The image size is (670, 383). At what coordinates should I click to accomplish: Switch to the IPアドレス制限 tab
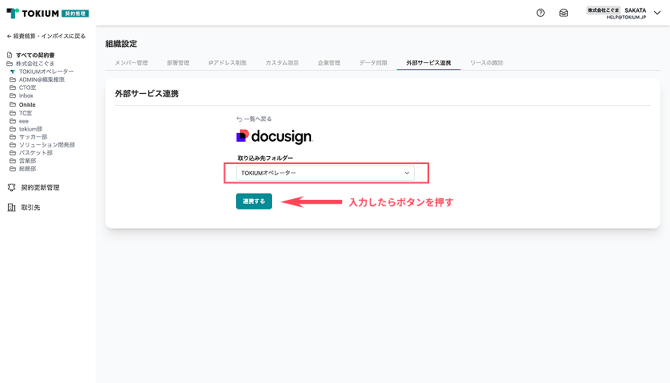227,63
